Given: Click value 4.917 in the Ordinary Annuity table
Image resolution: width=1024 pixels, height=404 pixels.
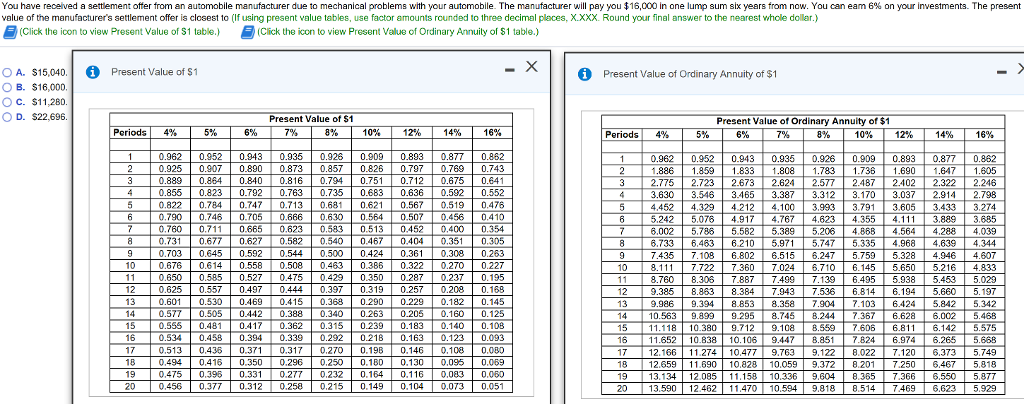Looking at the screenshot, I should (743, 220).
